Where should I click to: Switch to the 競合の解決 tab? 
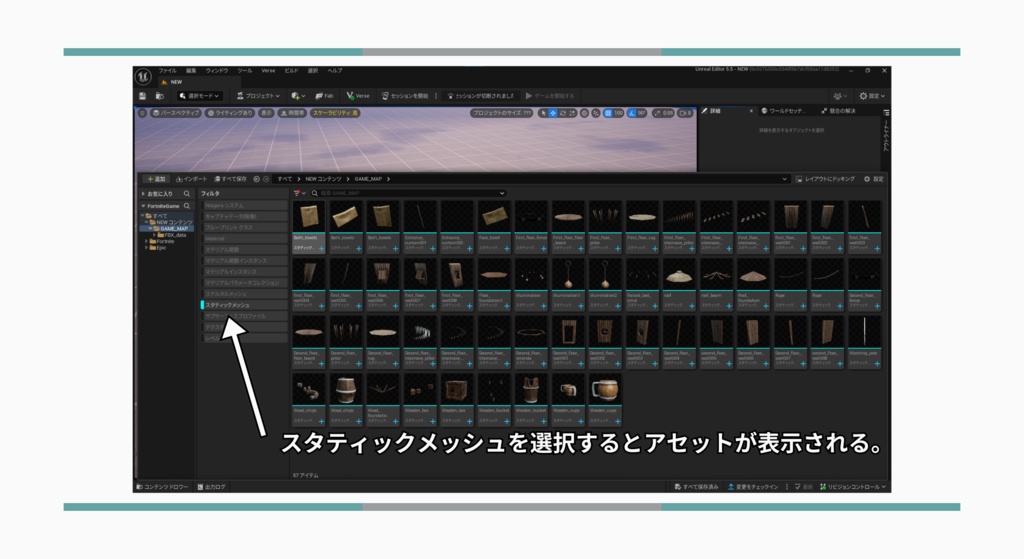839,111
